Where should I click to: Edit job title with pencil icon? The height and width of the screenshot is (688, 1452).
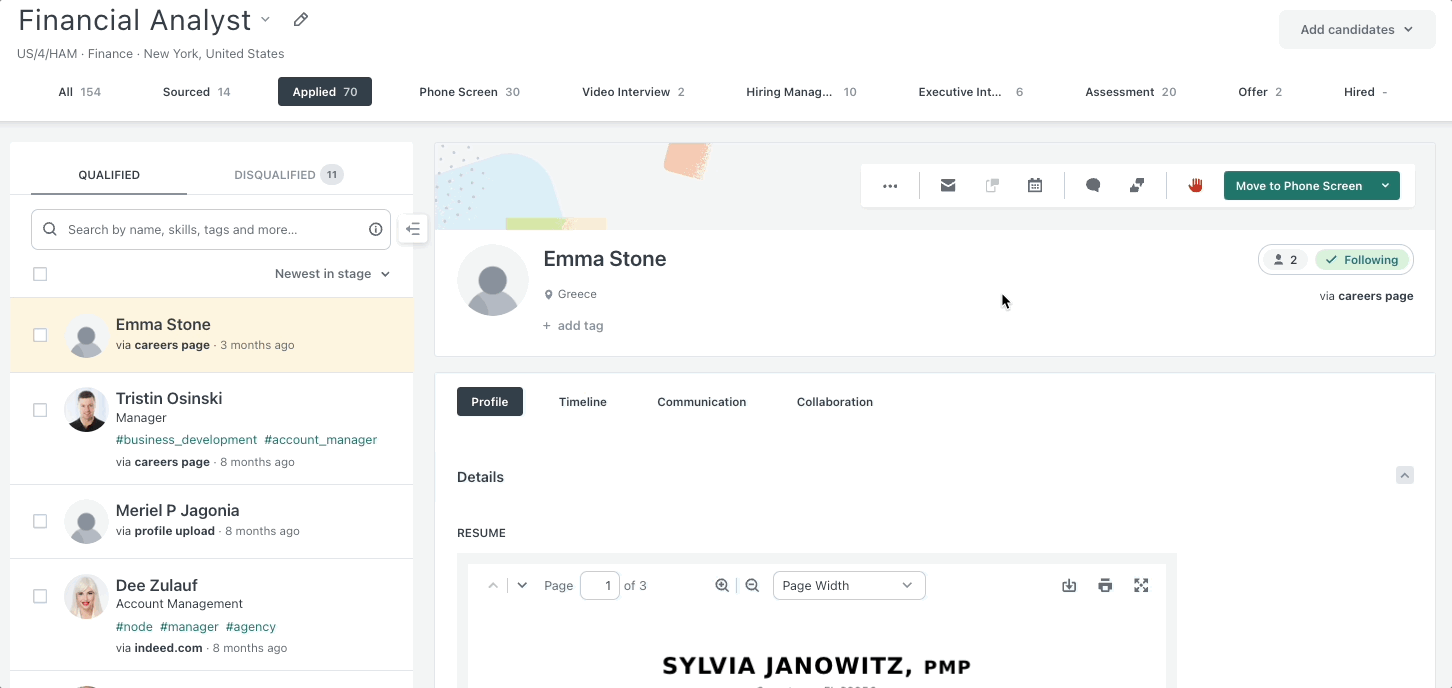coord(301,20)
